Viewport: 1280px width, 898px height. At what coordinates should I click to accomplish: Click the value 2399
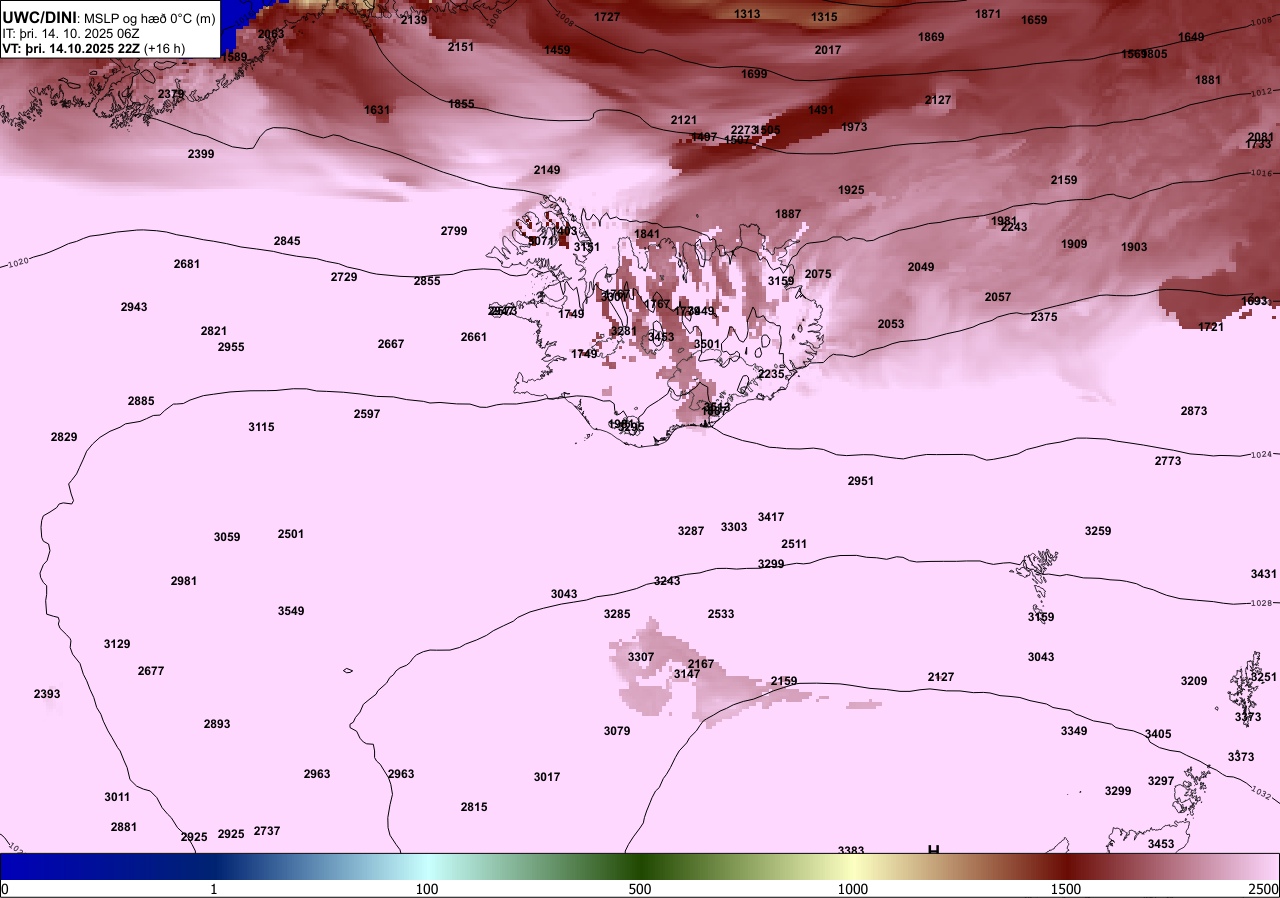pos(201,154)
